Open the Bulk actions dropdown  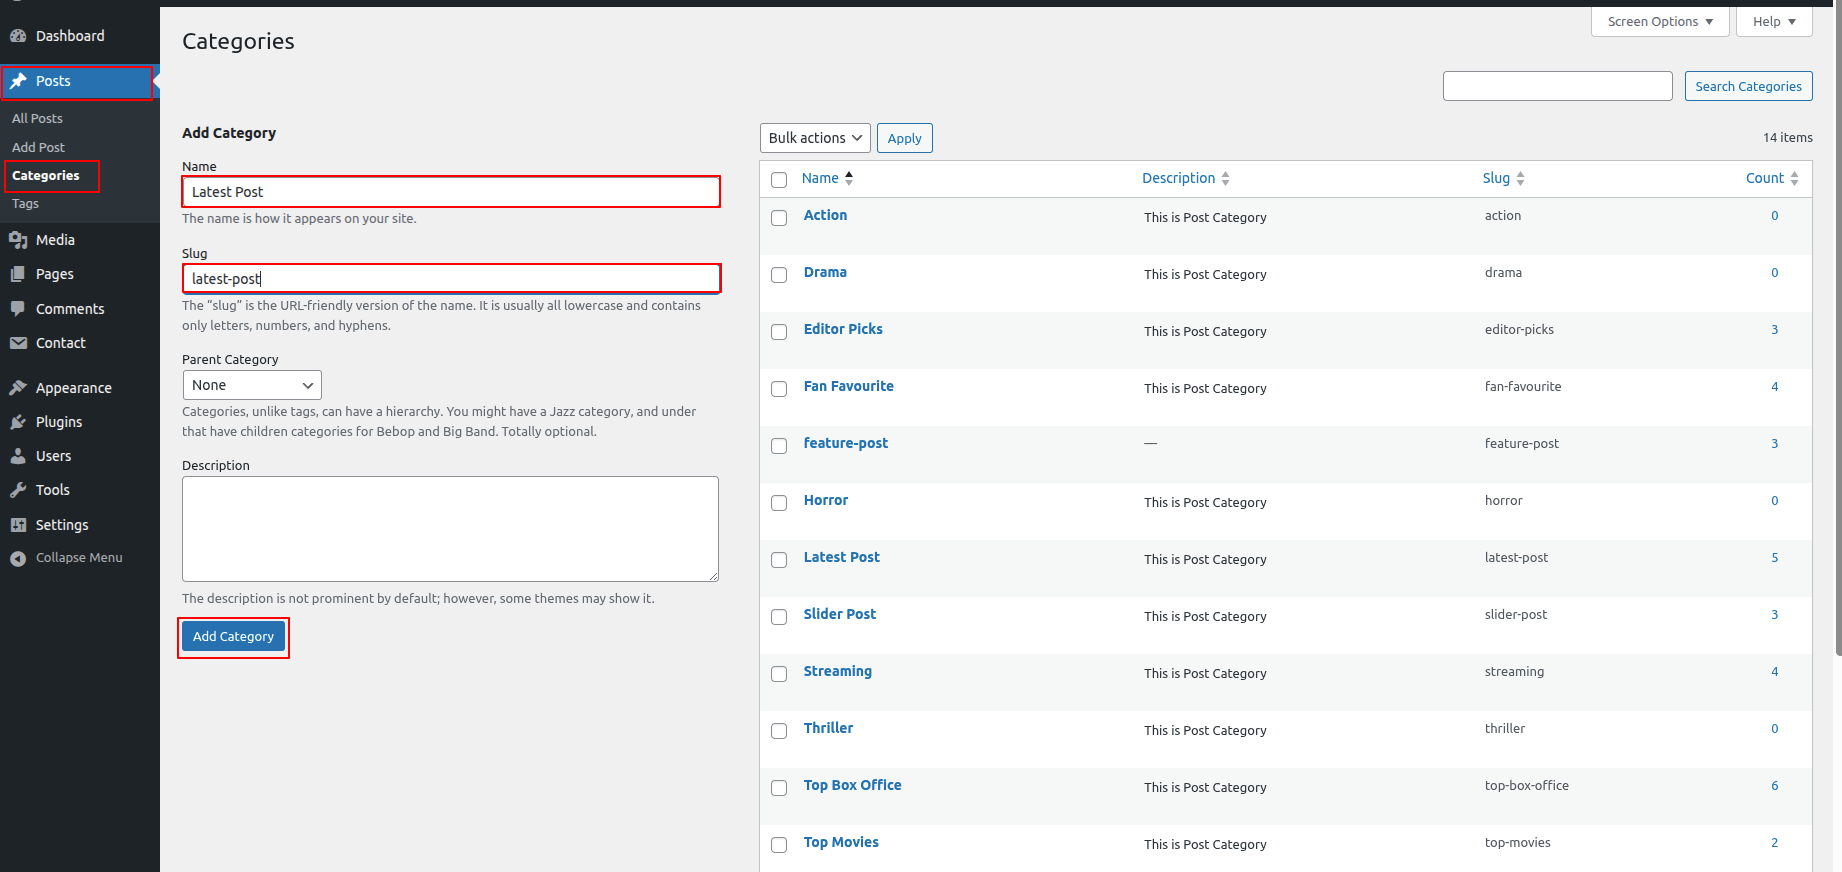click(815, 138)
